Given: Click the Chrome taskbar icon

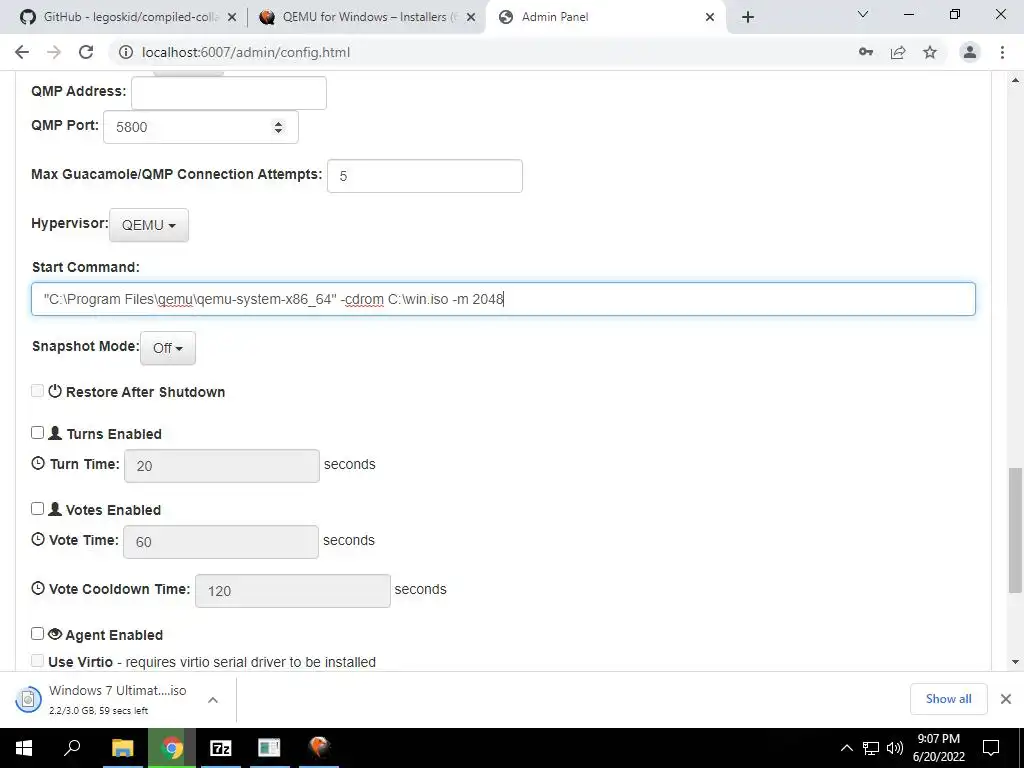Looking at the screenshot, I should click(x=172, y=748).
